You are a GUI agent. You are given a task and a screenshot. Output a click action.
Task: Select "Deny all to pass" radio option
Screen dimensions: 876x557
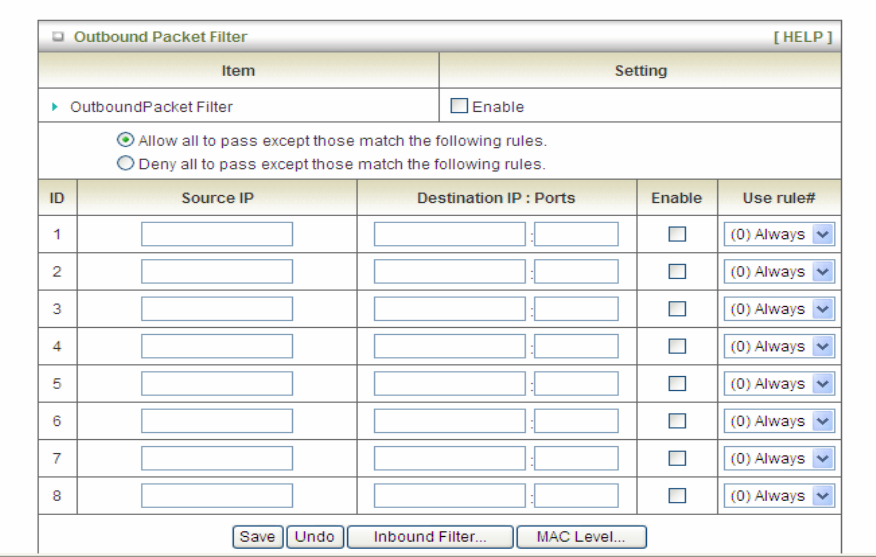click(126, 163)
